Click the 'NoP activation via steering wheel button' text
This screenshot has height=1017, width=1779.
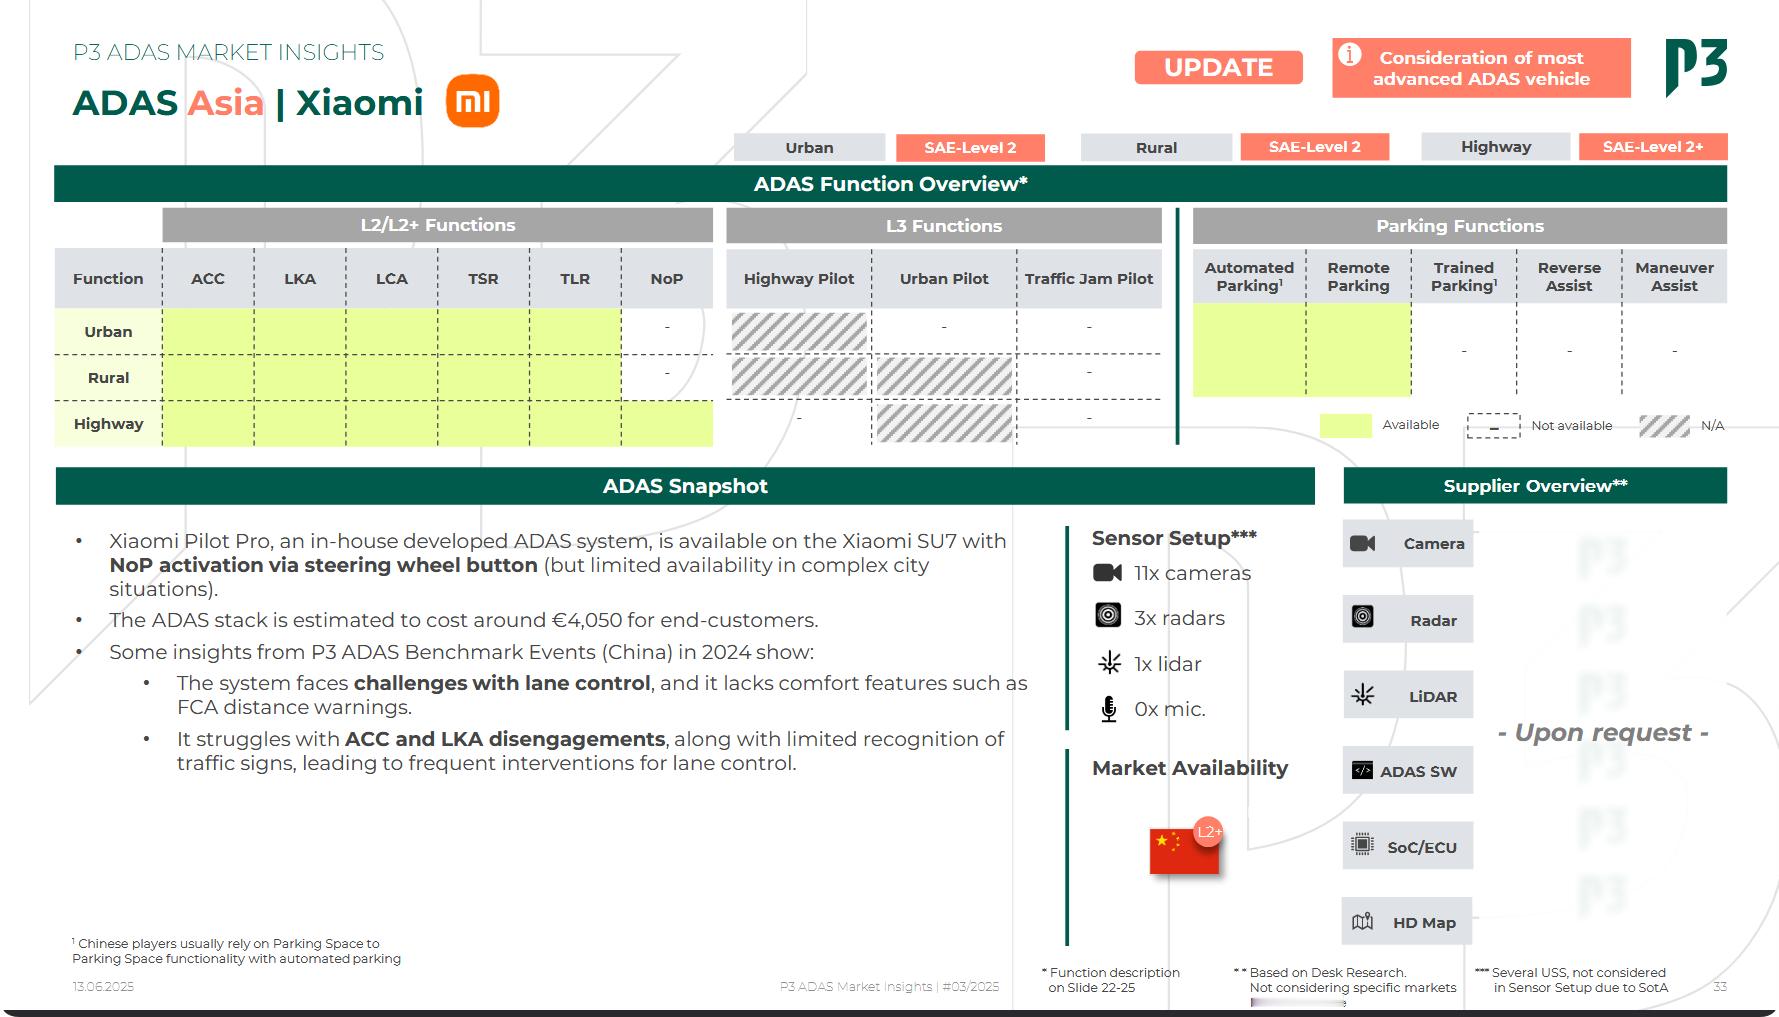coord(323,565)
